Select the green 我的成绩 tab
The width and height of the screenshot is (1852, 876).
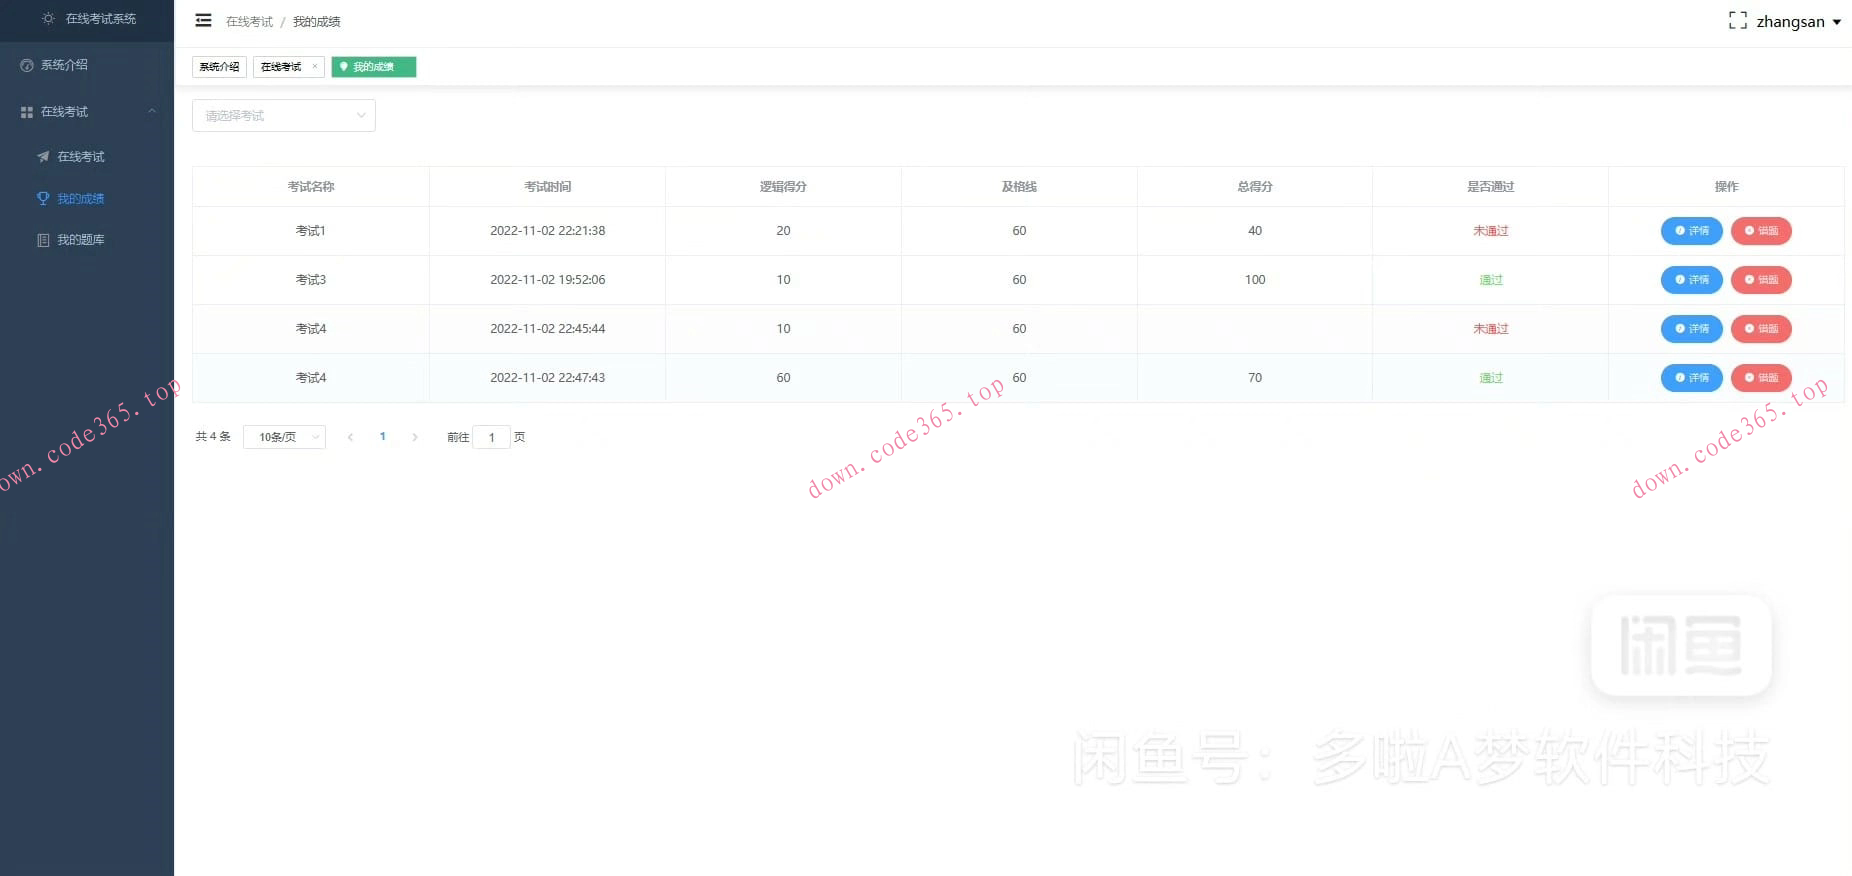(x=373, y=66)
